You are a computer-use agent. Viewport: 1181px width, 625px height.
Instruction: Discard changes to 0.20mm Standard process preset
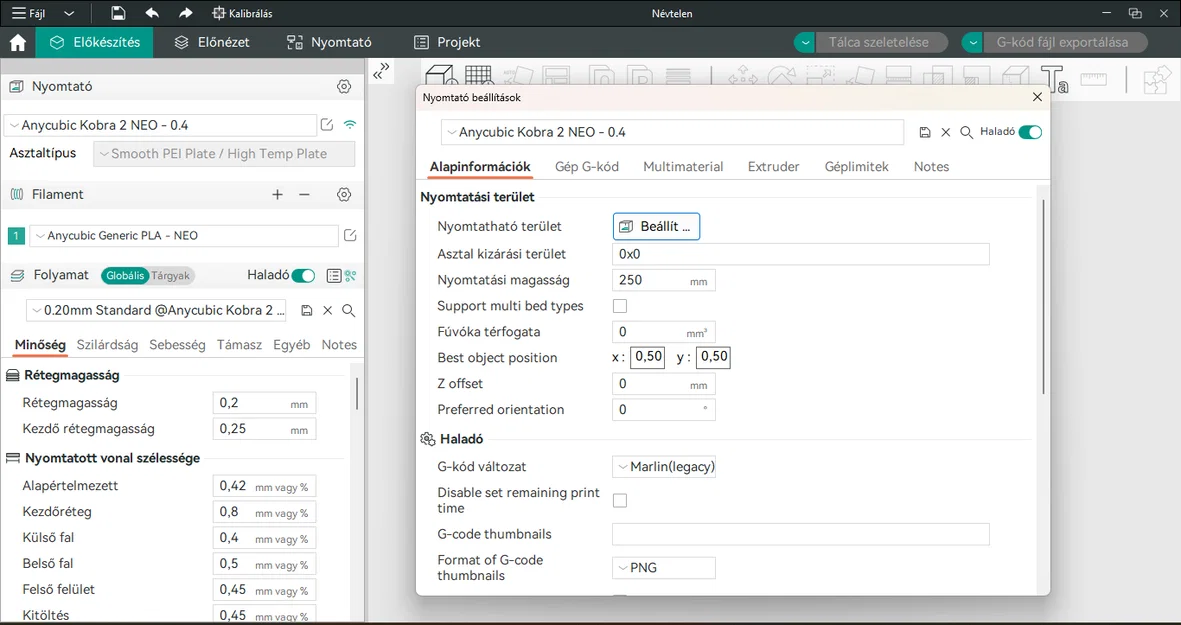point(328,310)
